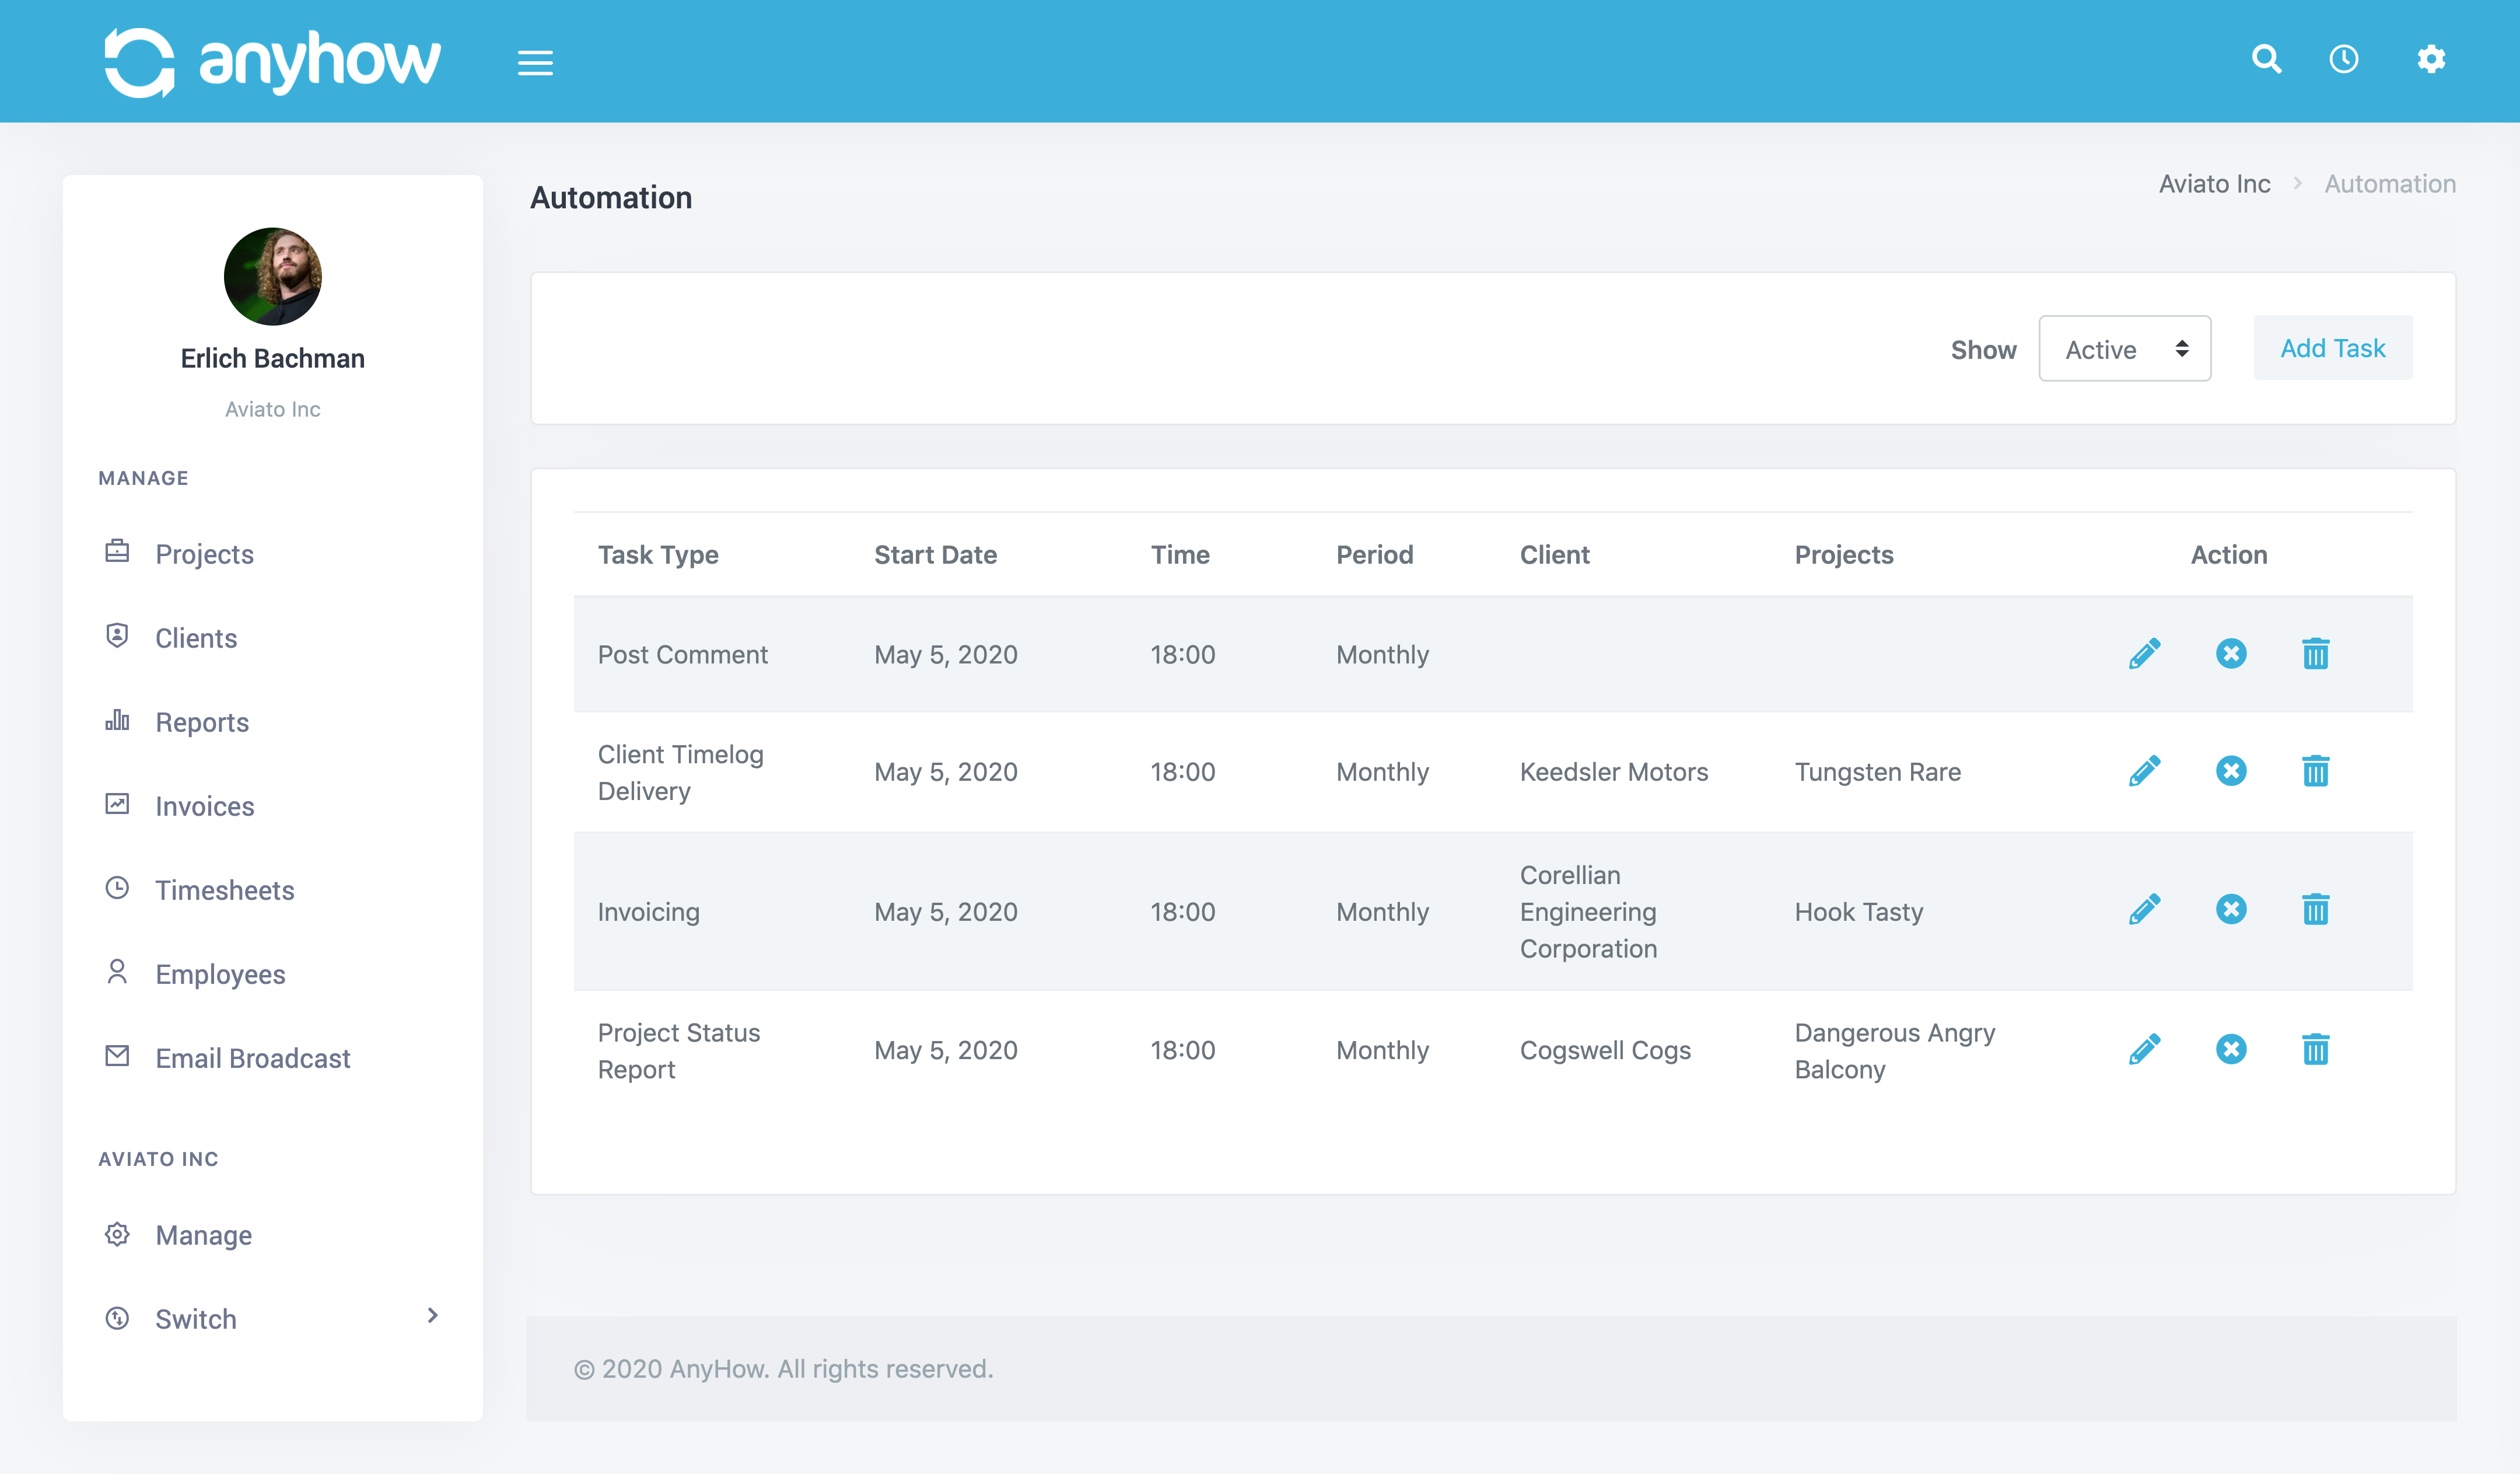The width and height of the screenshot is (2520, 1474).
Task: Open Email Broadcast envelope icon
Action: pos(117,1055)
